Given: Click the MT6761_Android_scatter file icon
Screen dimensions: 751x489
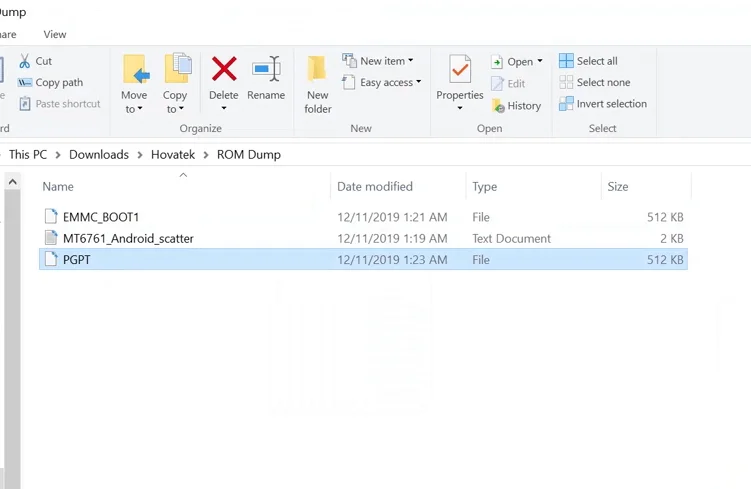Looking at the screenshot, I should click(x=51, y=238).
